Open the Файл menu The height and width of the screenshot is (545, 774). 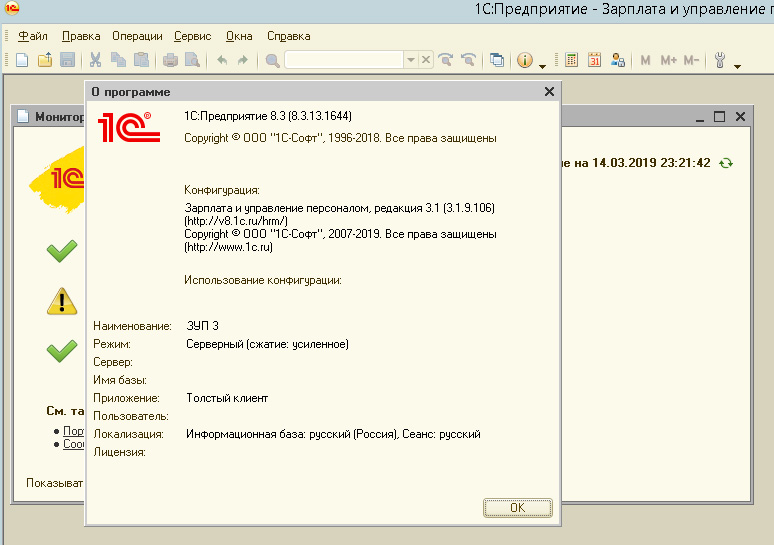tap(33, 36)
